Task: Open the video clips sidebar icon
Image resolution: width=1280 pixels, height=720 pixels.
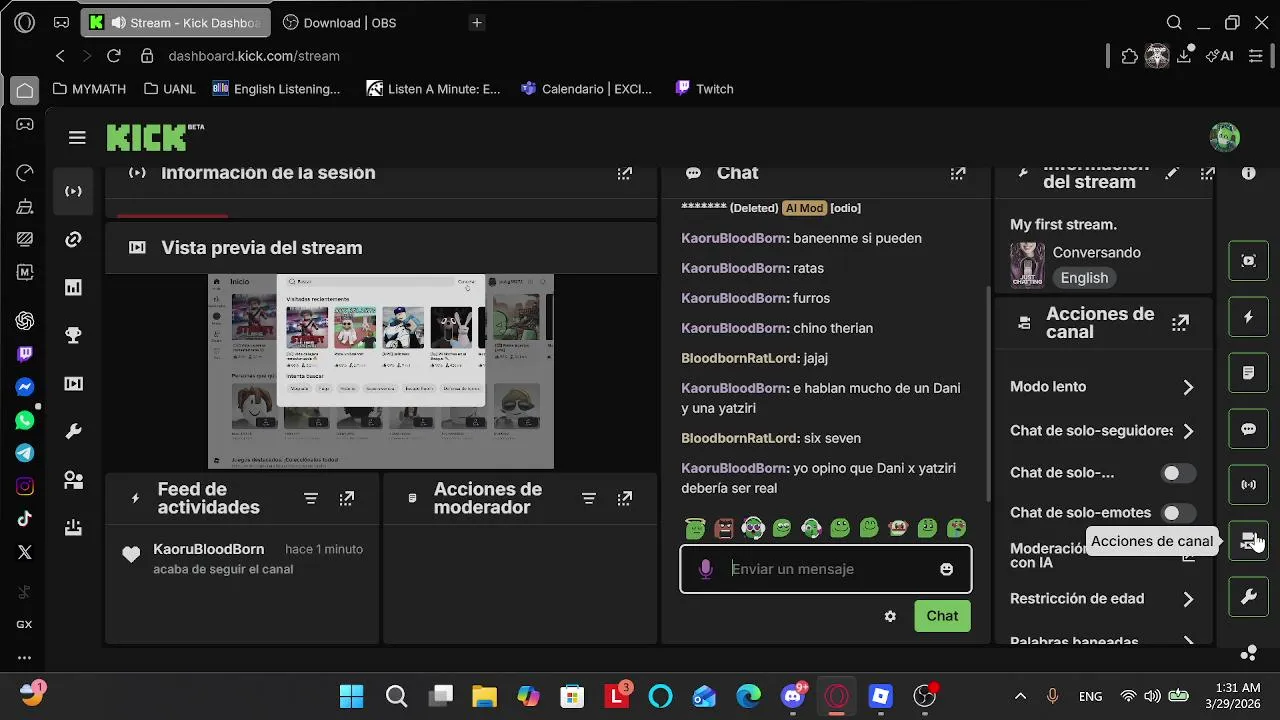Action: 73,384
